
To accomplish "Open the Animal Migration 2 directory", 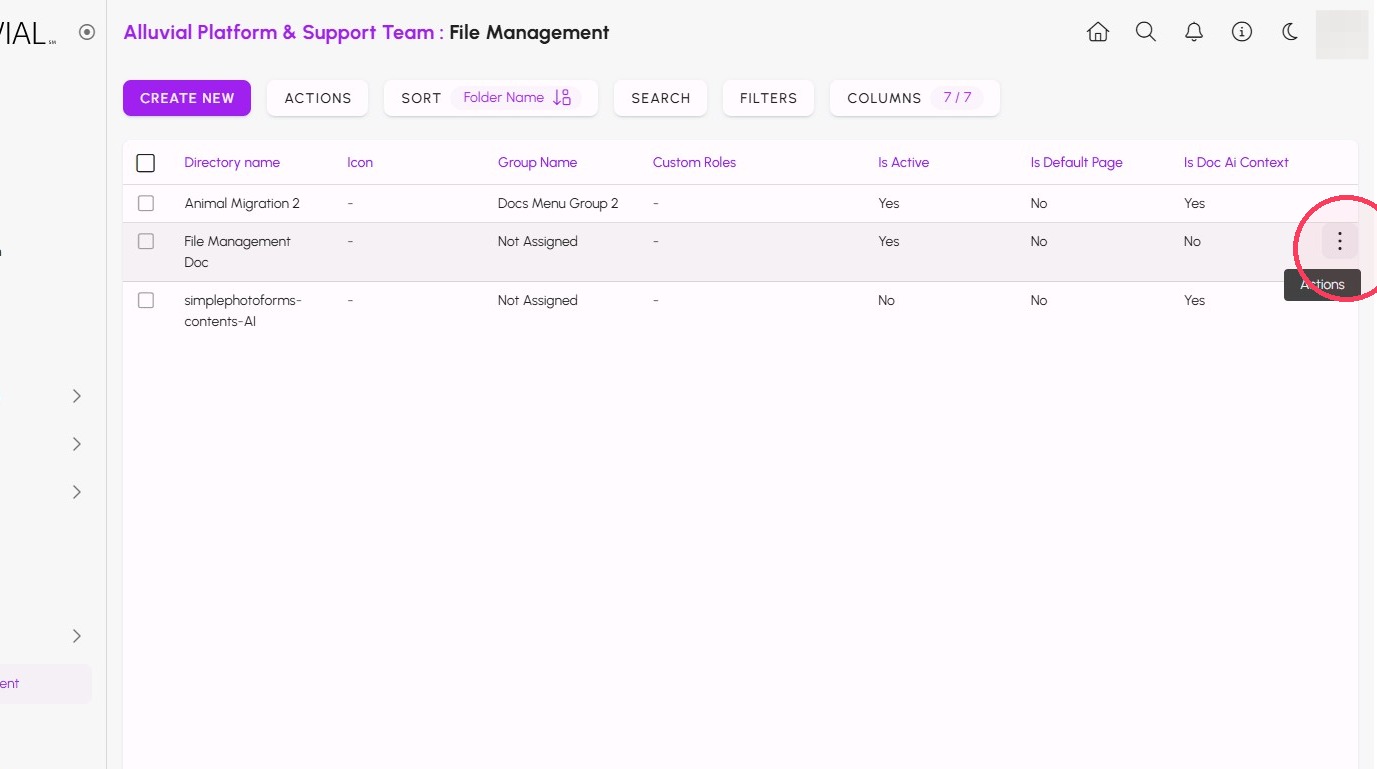I will (242, 203).
